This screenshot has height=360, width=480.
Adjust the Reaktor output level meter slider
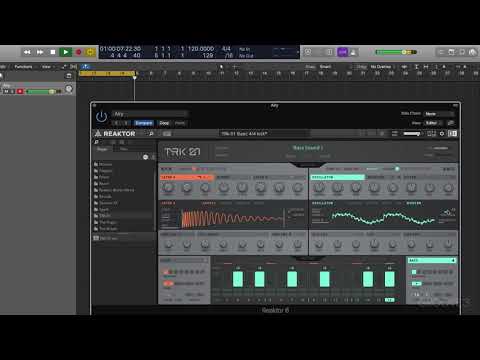412,134
